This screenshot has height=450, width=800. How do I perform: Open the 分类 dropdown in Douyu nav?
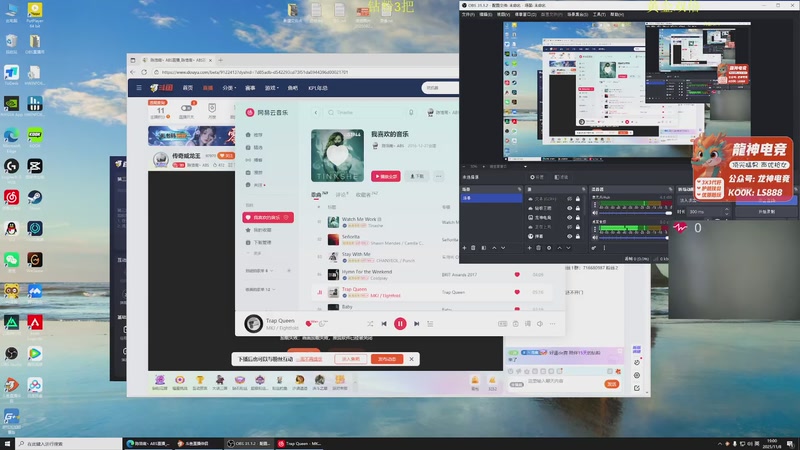tap(229, 88)
